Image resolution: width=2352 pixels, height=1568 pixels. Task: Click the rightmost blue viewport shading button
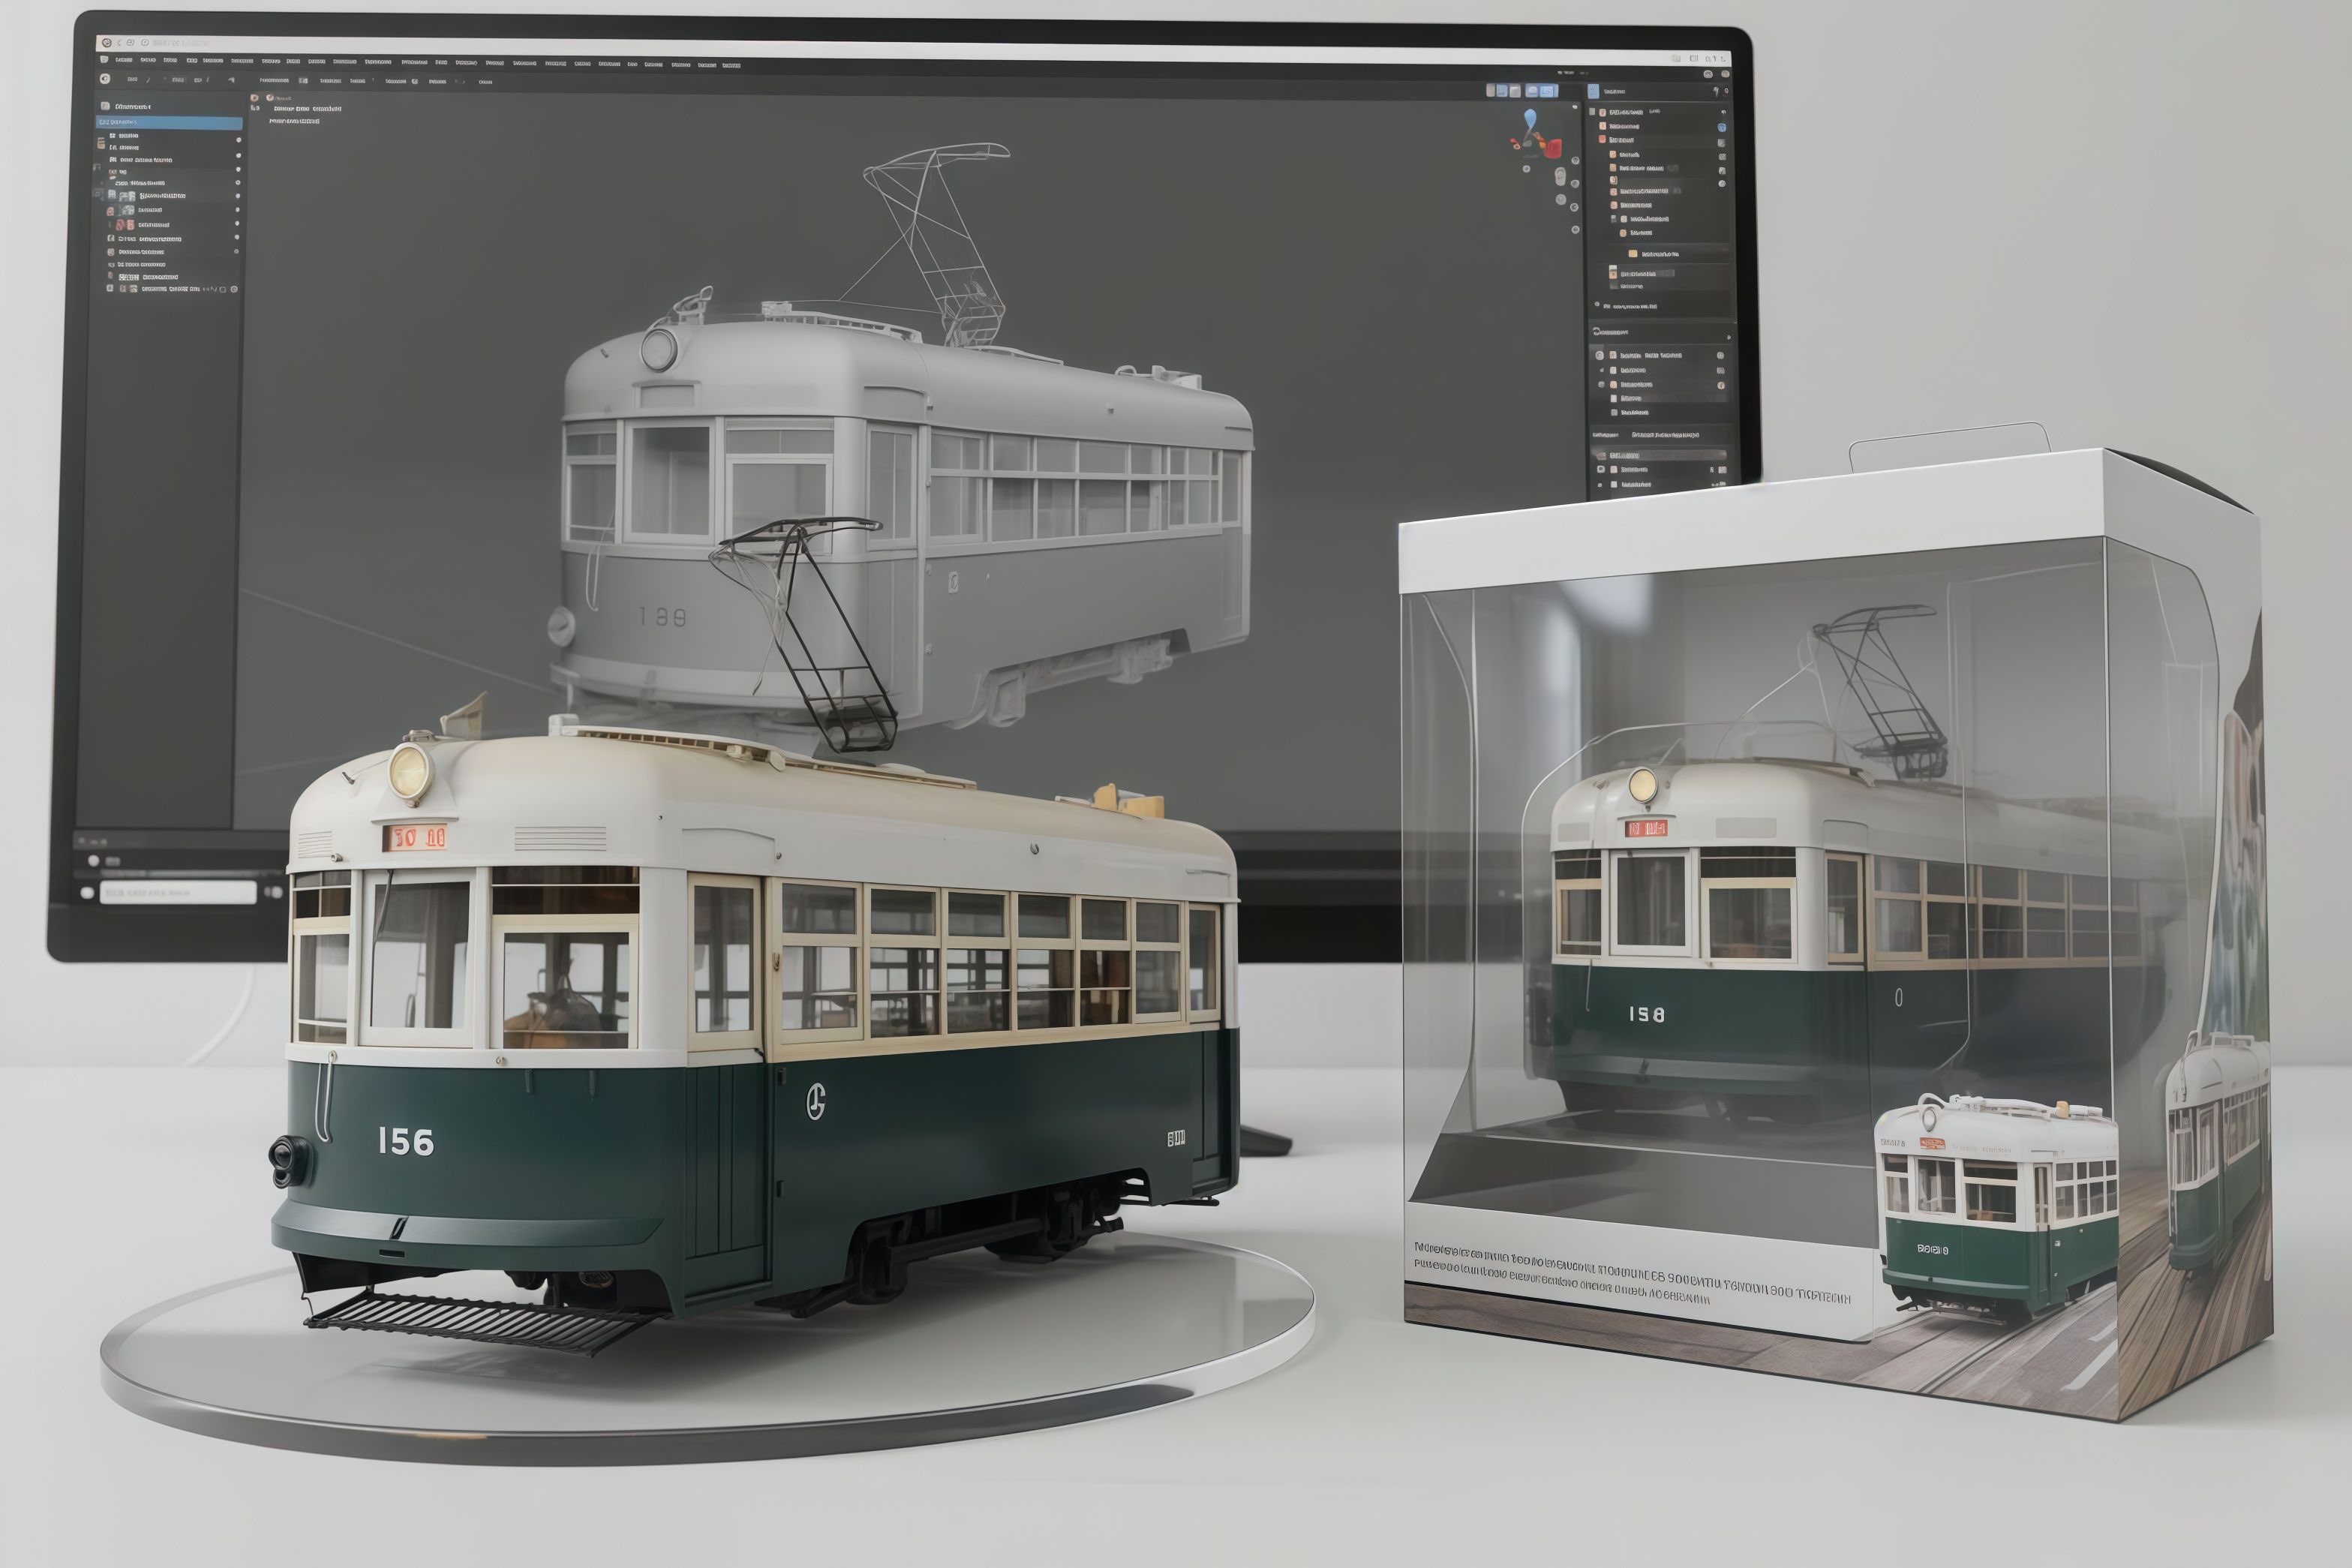1548,91
